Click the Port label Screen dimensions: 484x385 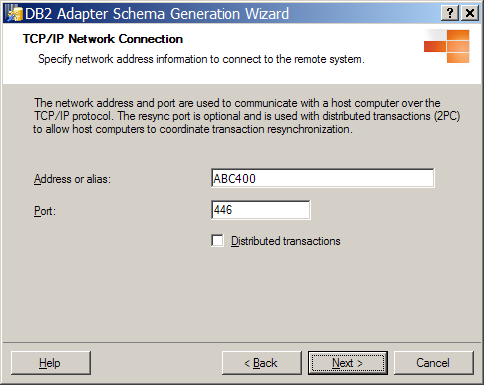click(45, 211)
